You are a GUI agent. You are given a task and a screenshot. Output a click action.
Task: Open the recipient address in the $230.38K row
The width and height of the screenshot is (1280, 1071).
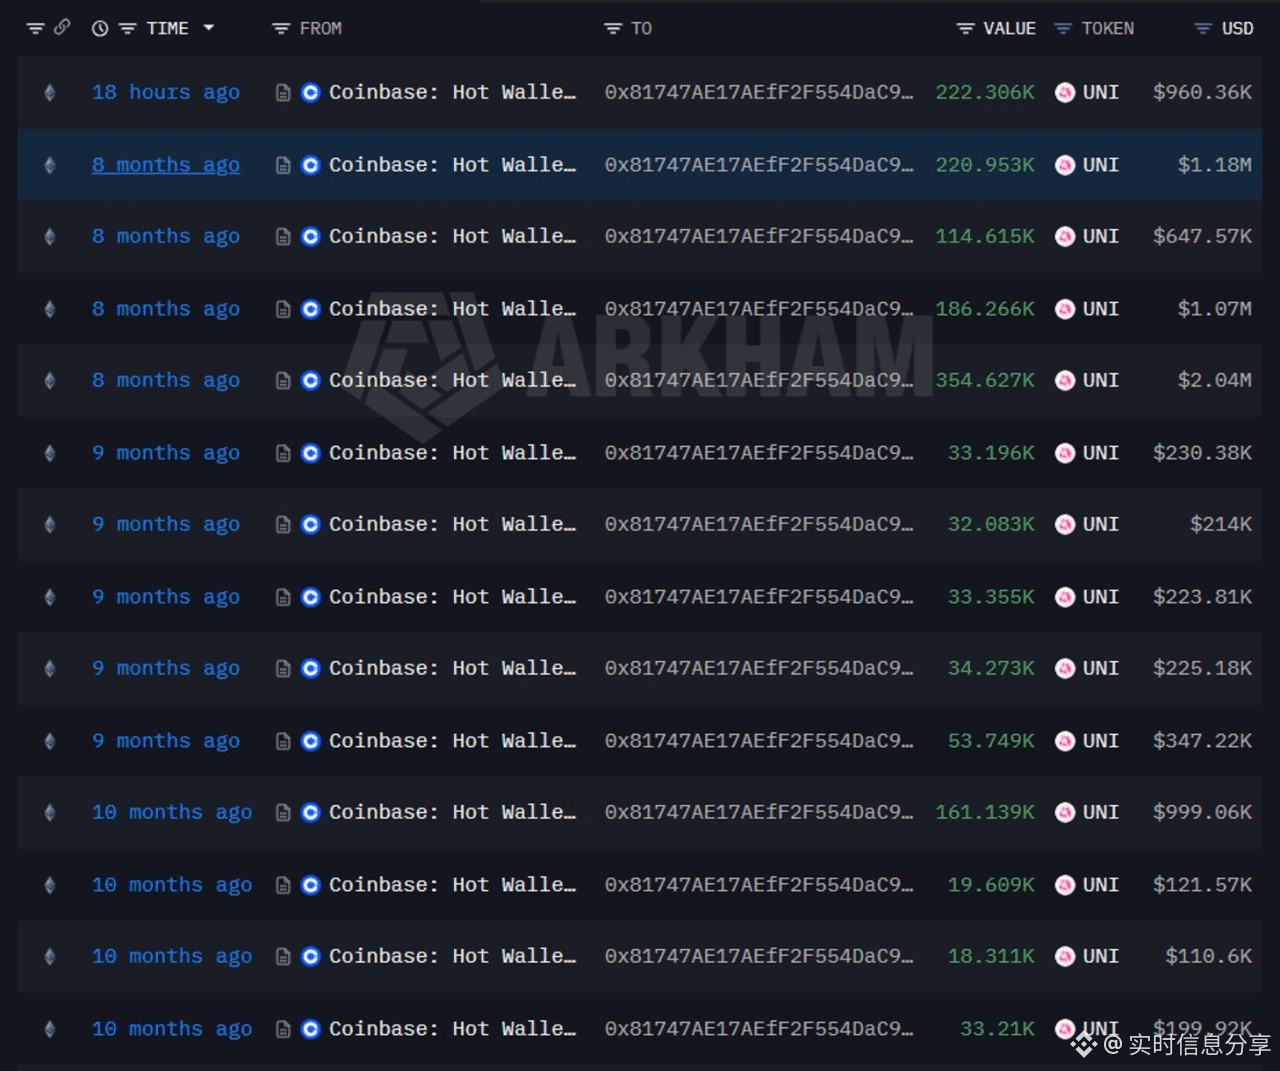pos(759,453)
